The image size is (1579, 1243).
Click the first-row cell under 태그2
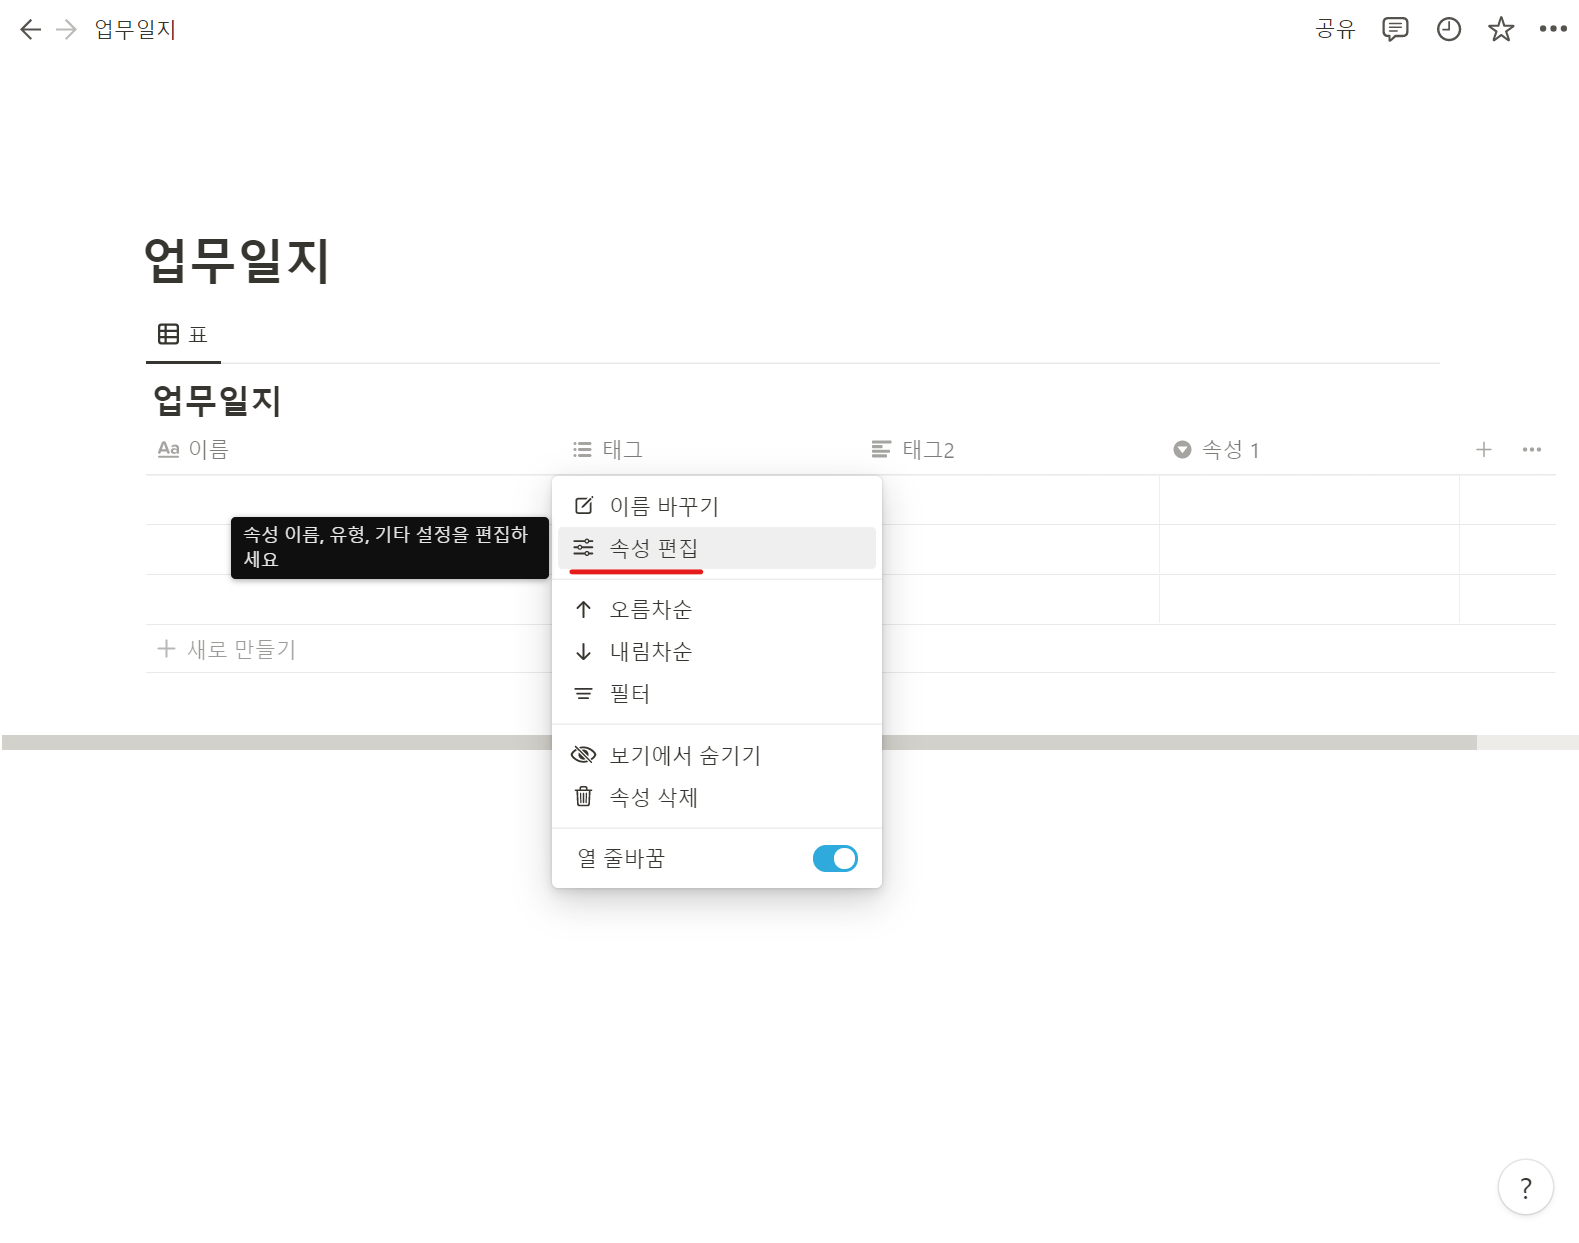tap(1020, 500)
